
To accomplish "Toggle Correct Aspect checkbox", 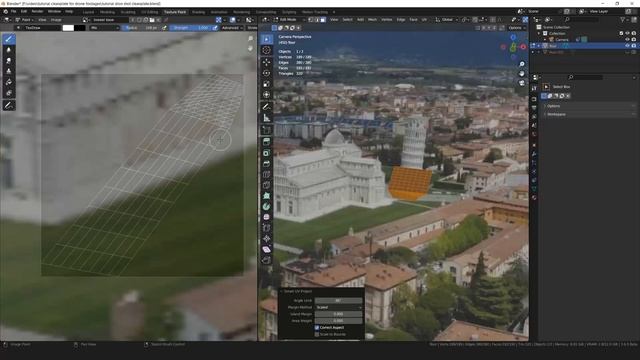I will click(317, 327).
